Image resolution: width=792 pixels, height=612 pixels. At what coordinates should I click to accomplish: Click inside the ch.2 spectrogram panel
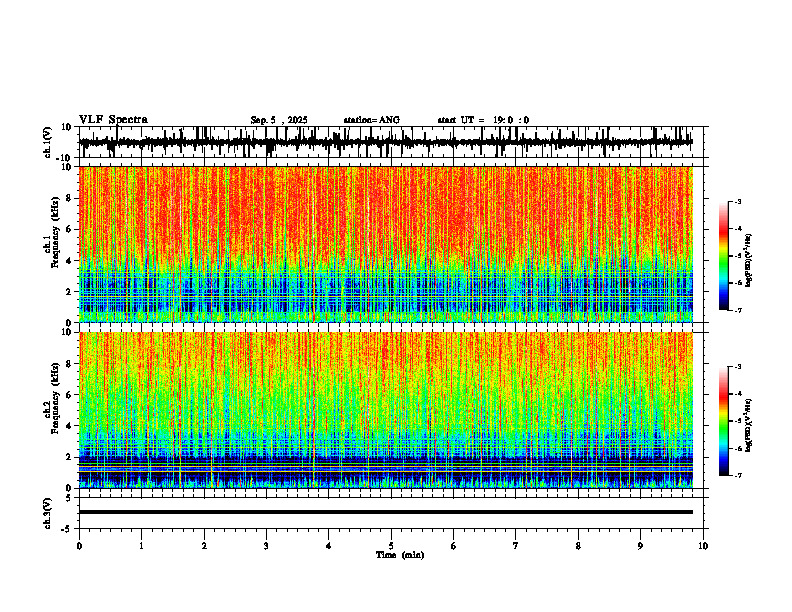click(x=386, y=410)
